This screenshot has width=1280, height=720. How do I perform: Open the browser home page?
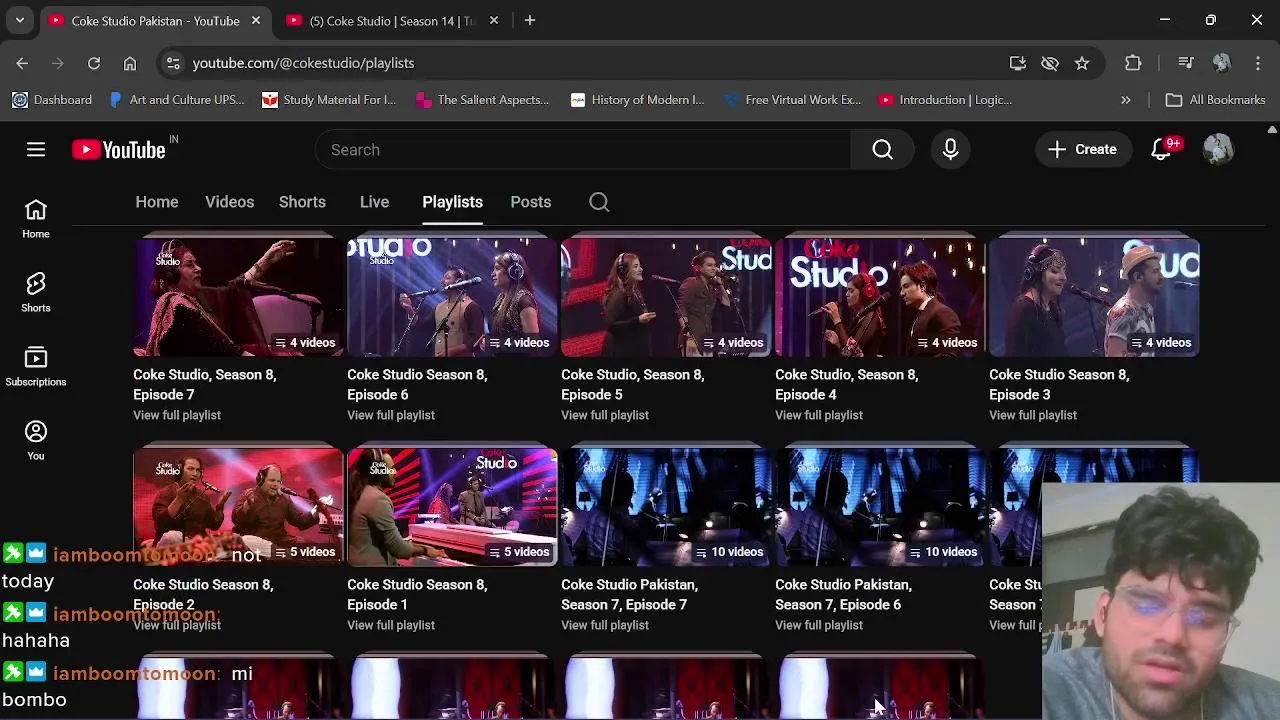(130, 63)
